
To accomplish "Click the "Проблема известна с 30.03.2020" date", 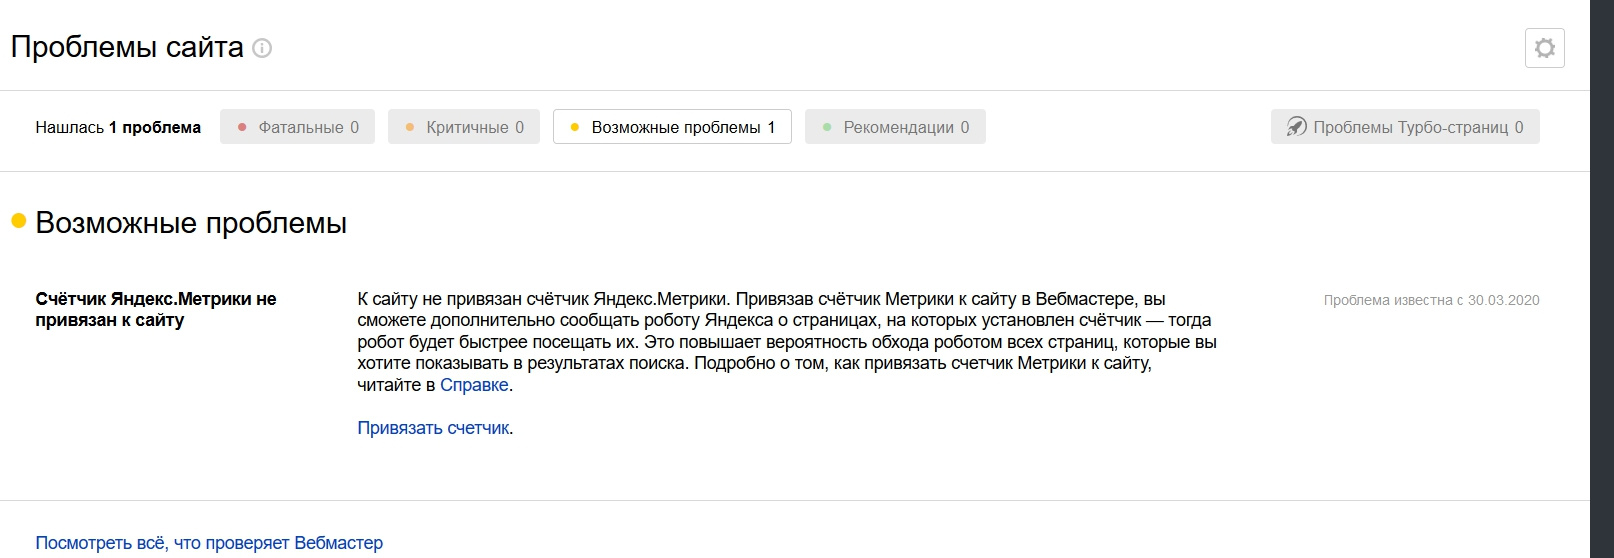I will (1431, 300).
